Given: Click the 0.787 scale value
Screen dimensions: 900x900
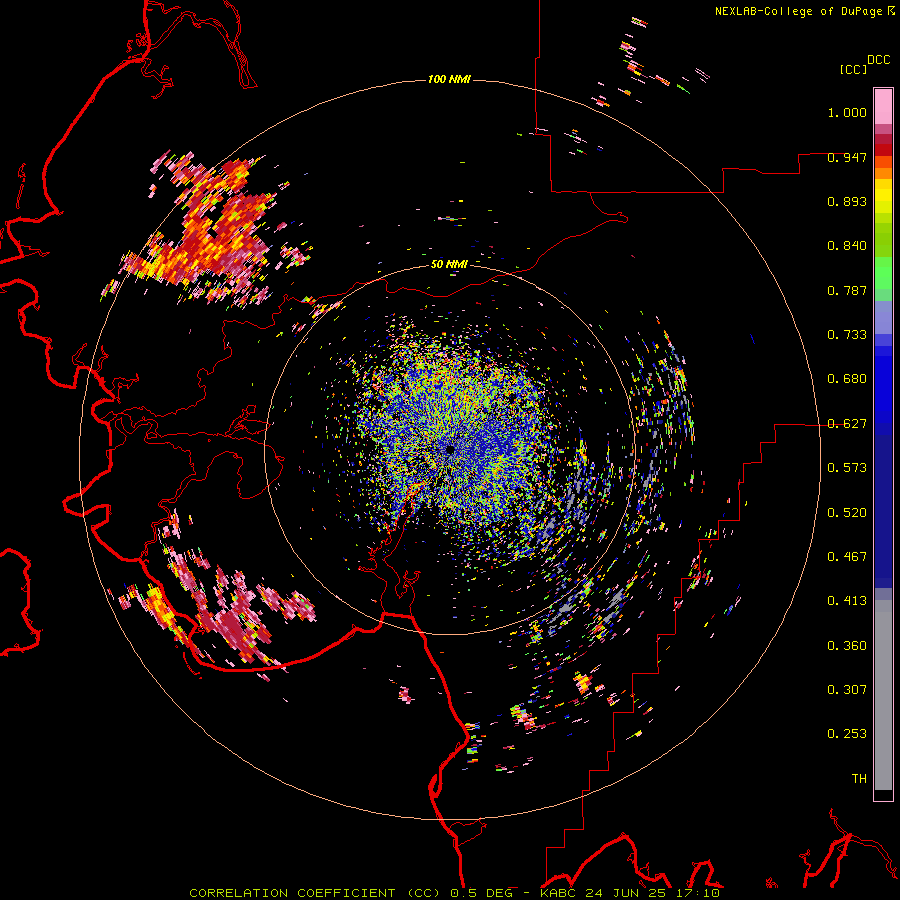Looking at the screenshot, I should [x=847, y=290].
